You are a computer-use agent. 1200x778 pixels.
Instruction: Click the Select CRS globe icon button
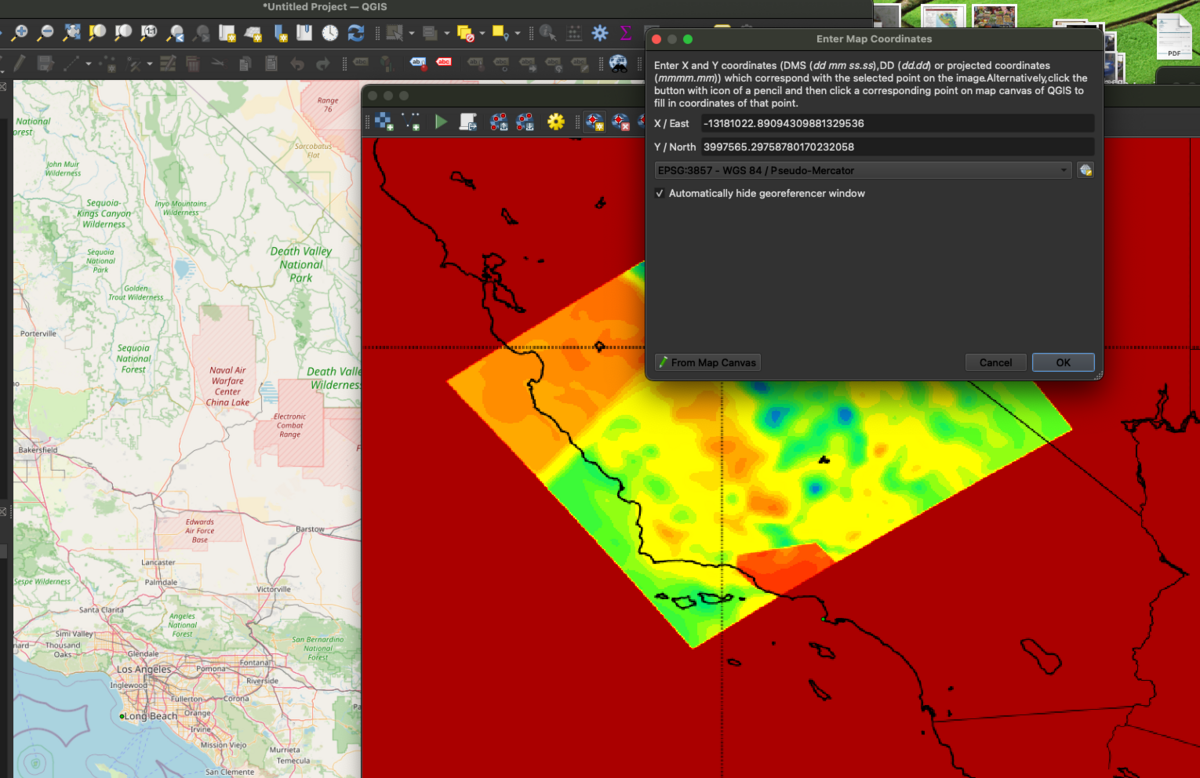(x=1085, y=171)
